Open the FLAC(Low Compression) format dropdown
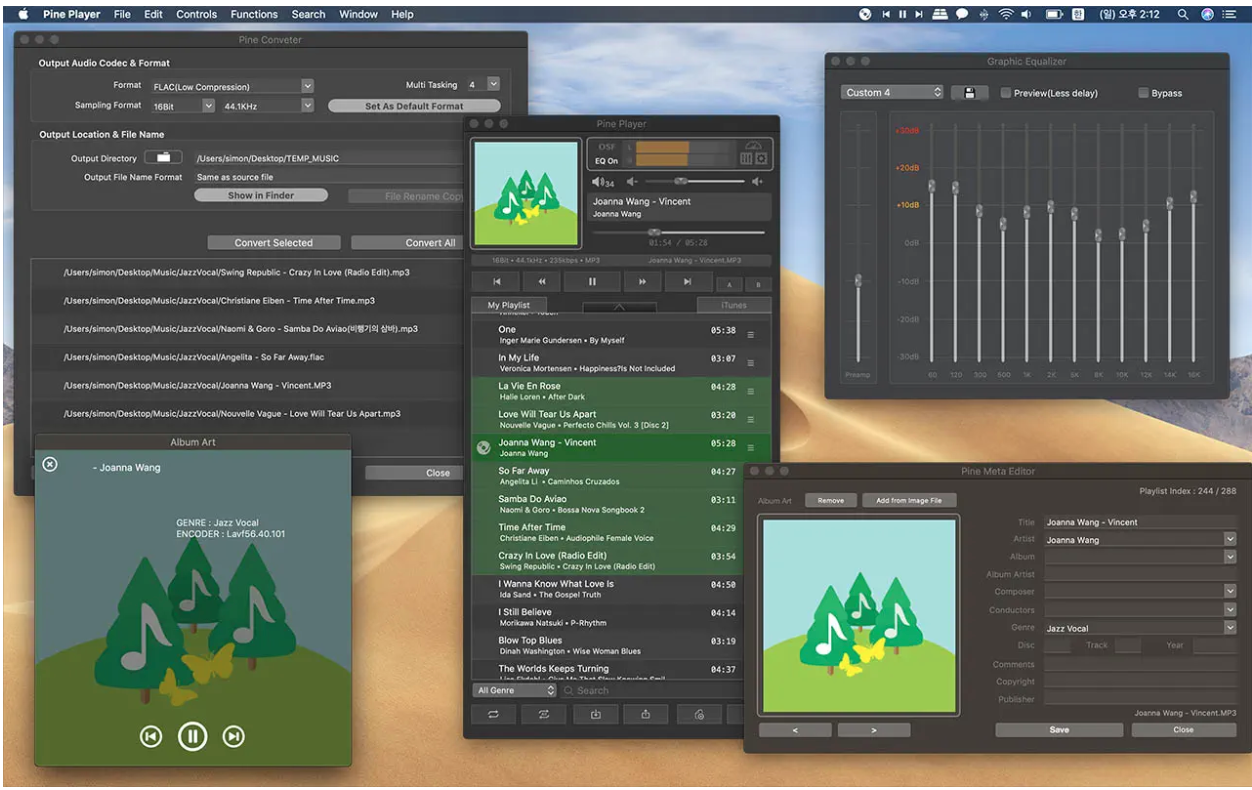 (x=232, y=86)
